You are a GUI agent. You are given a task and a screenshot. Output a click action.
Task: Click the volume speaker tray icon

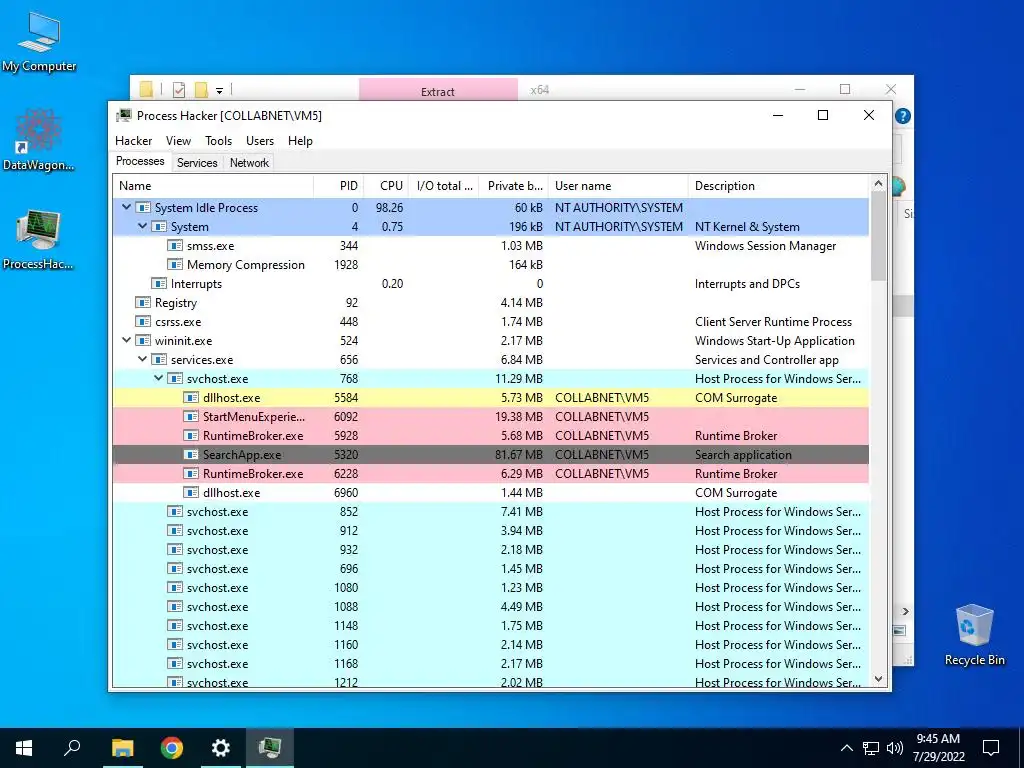[x=895, y=748]
